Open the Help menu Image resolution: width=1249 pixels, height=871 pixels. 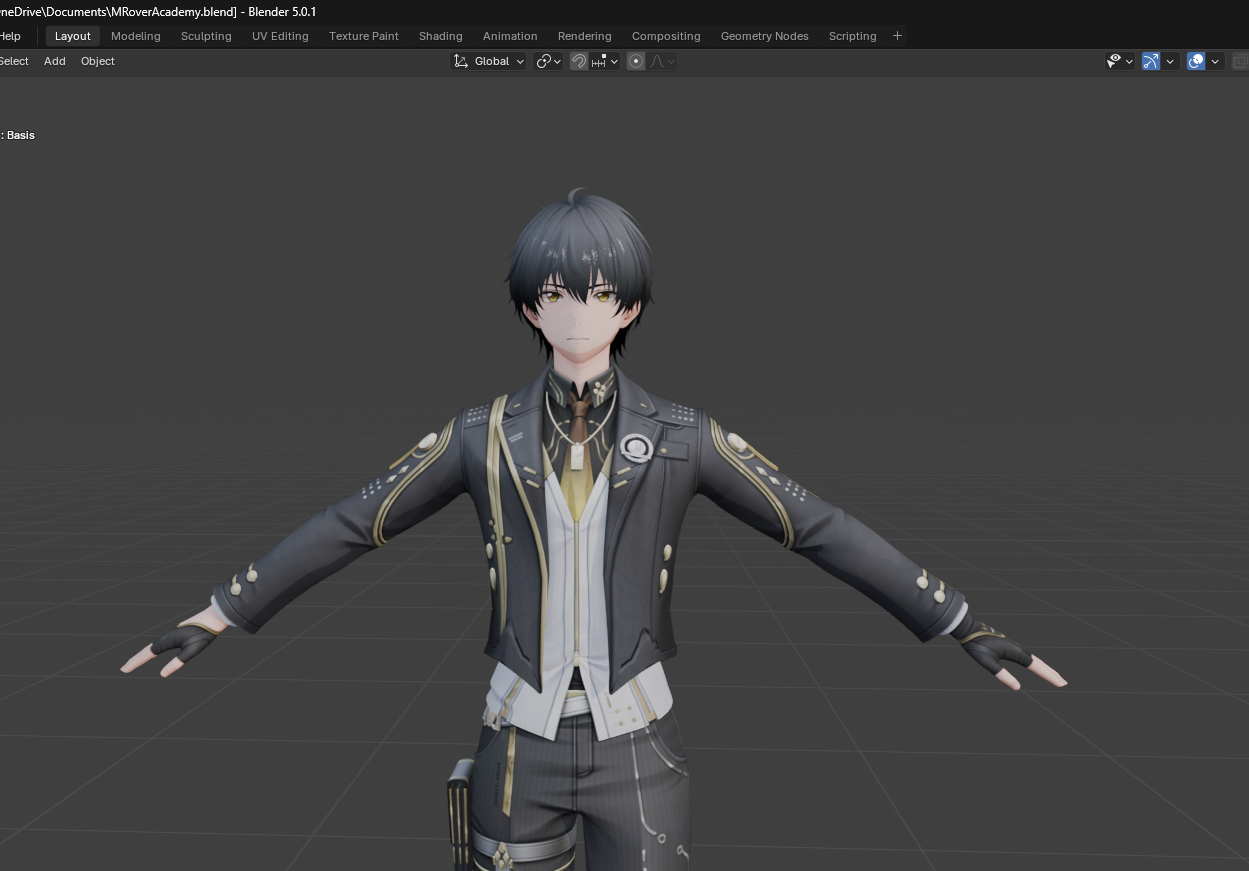10,36
